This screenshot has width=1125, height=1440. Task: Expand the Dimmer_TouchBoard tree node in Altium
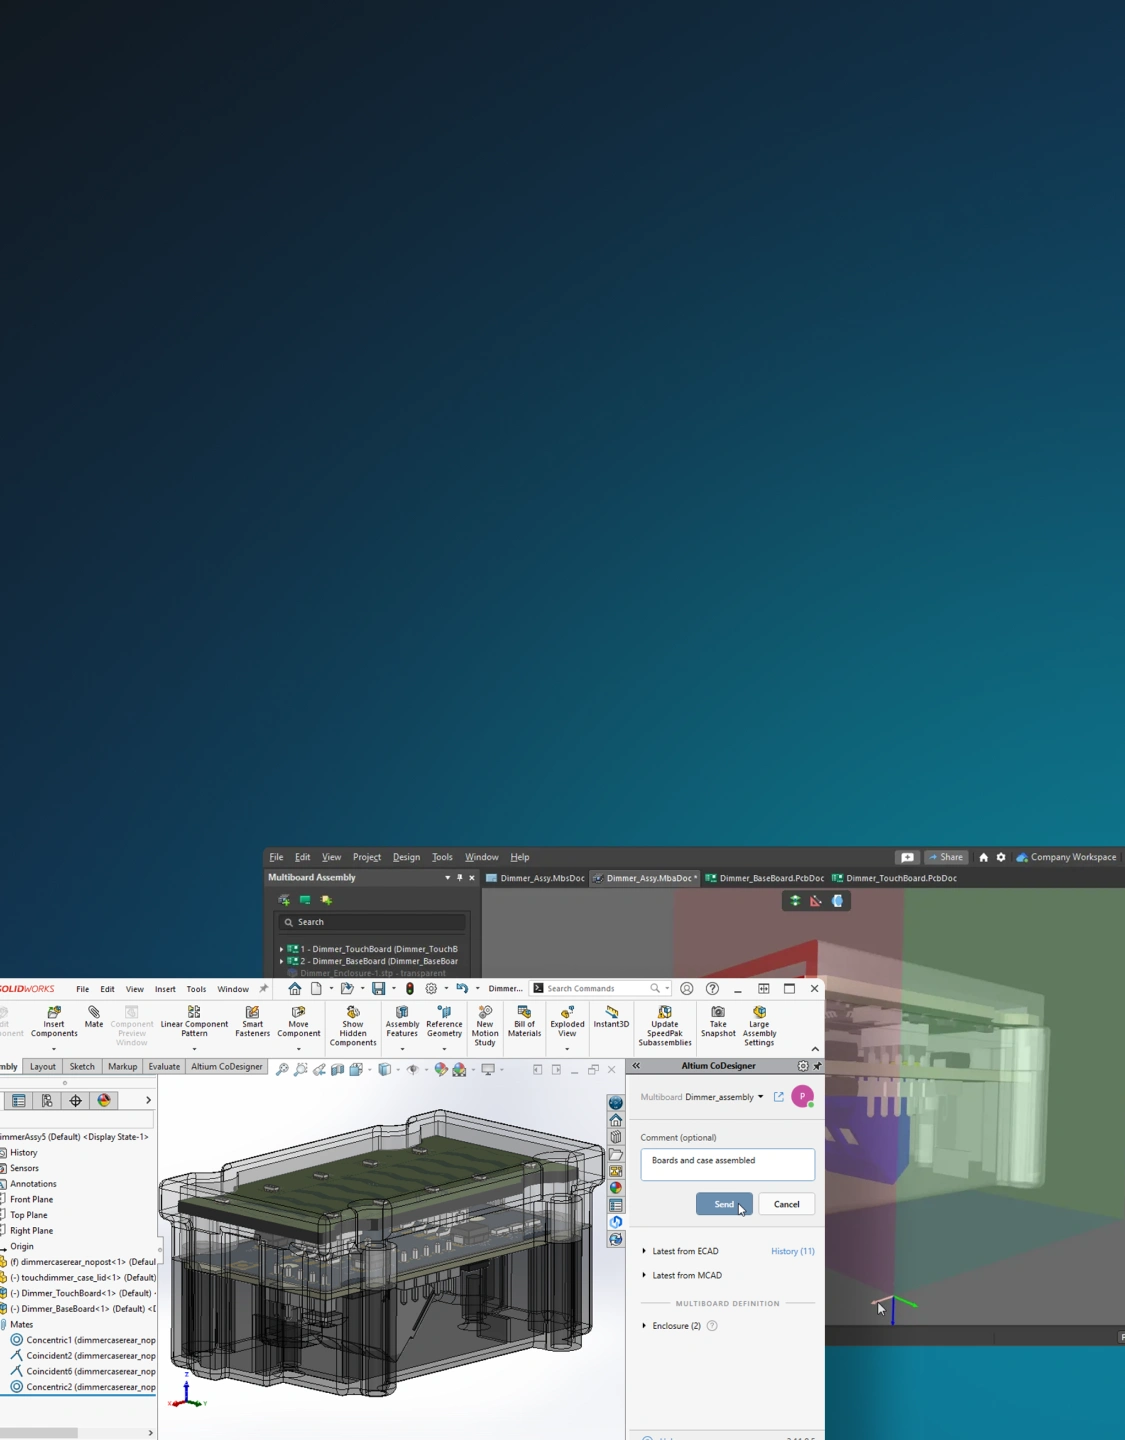282,949
